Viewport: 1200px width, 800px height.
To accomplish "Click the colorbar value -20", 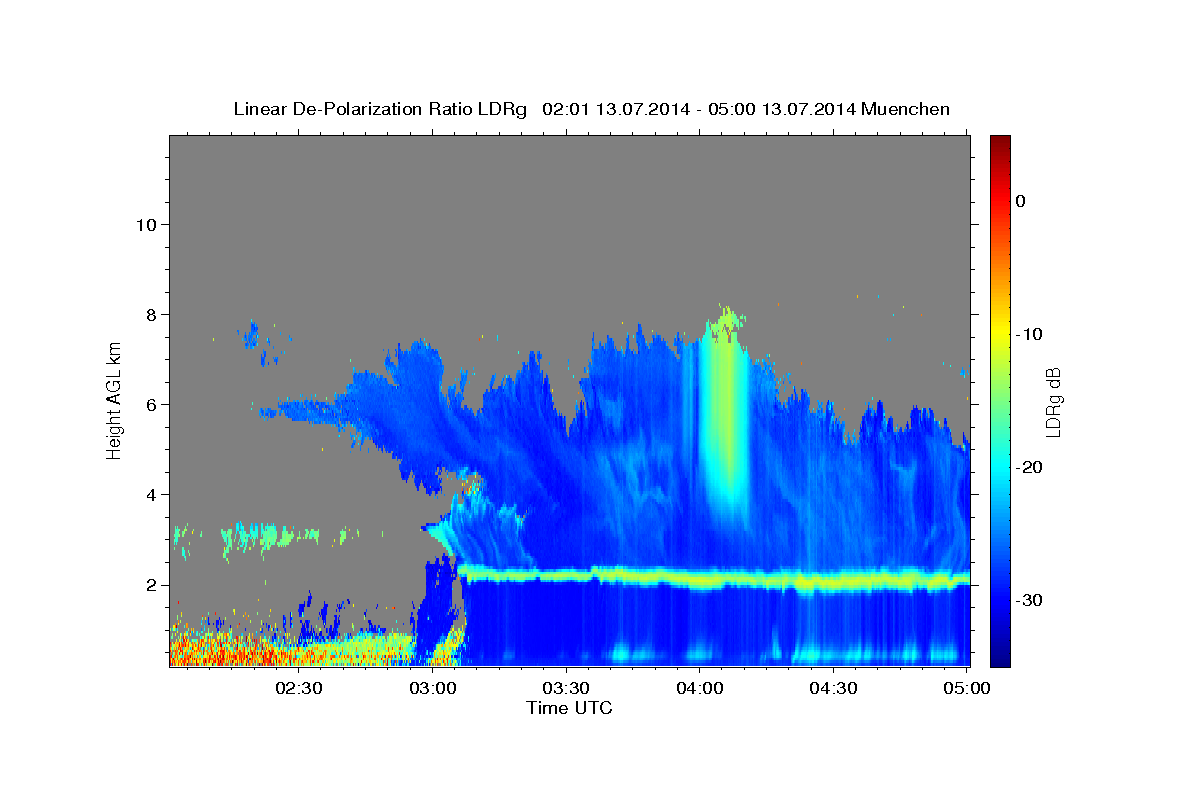I will click(1030, 467).
